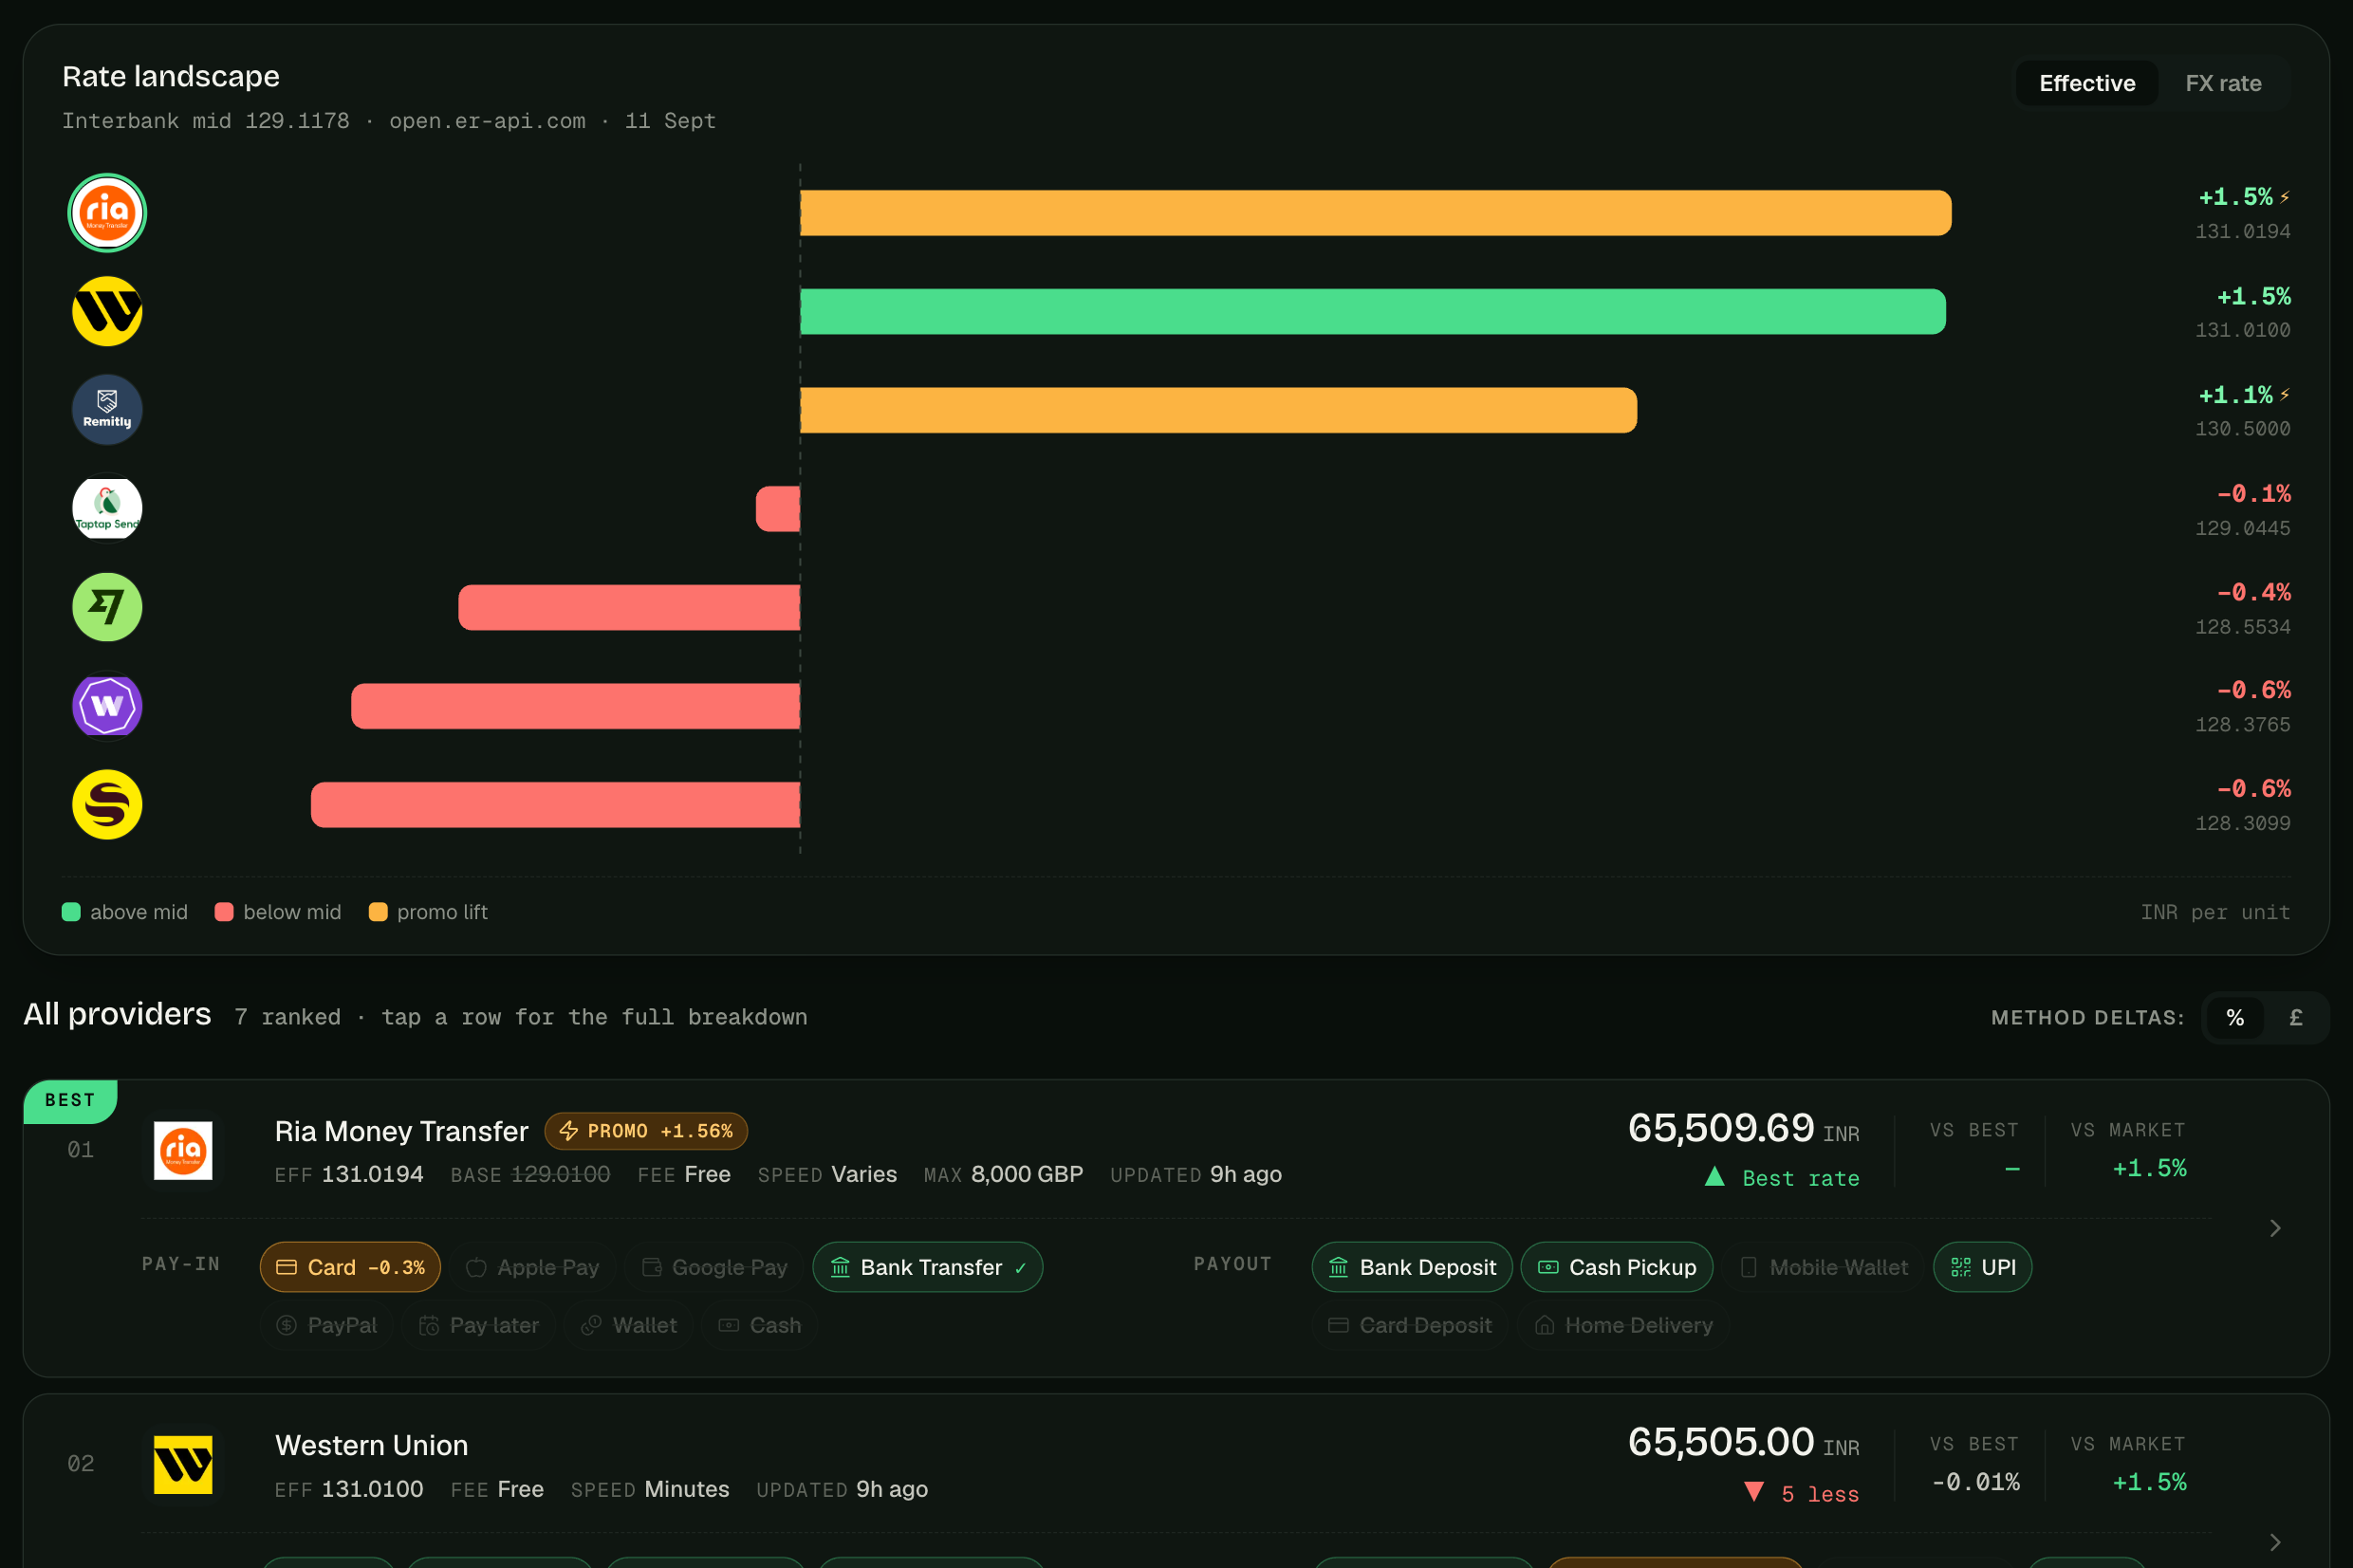Image resolution: width=2353 pixels, height=1568 pixels.
Task: Click Western Union's green bar in the chart
Action: 1372,311
